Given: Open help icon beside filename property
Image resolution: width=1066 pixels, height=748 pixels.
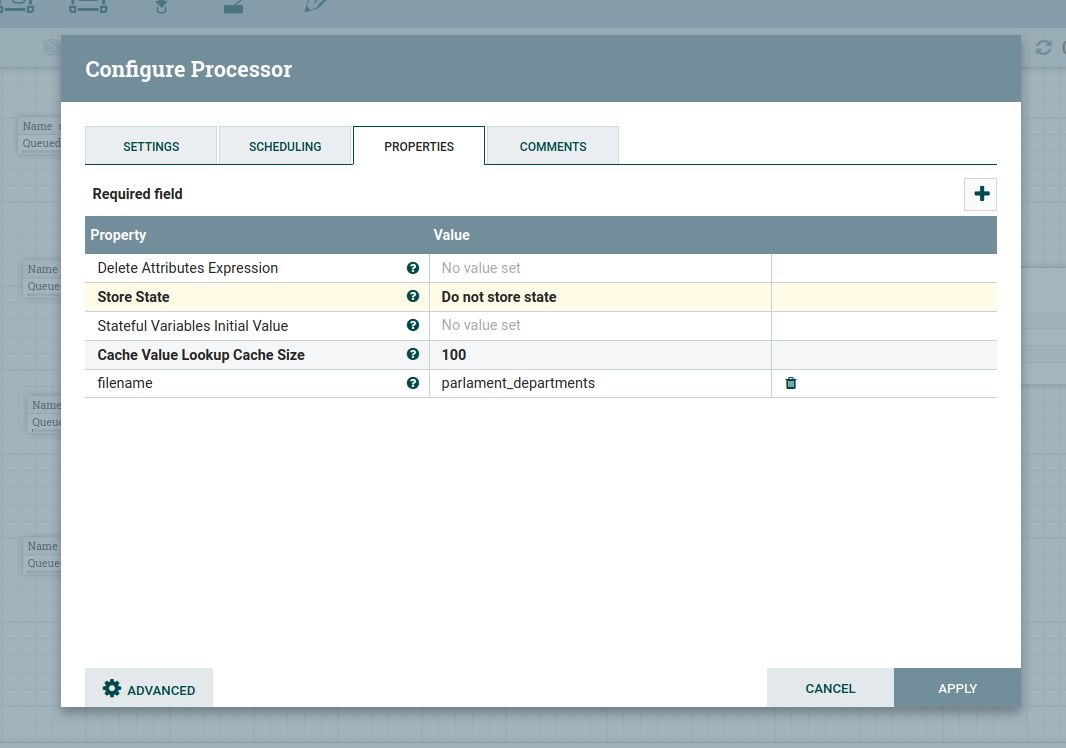Looking at the screenshot, I should point(412,383).
